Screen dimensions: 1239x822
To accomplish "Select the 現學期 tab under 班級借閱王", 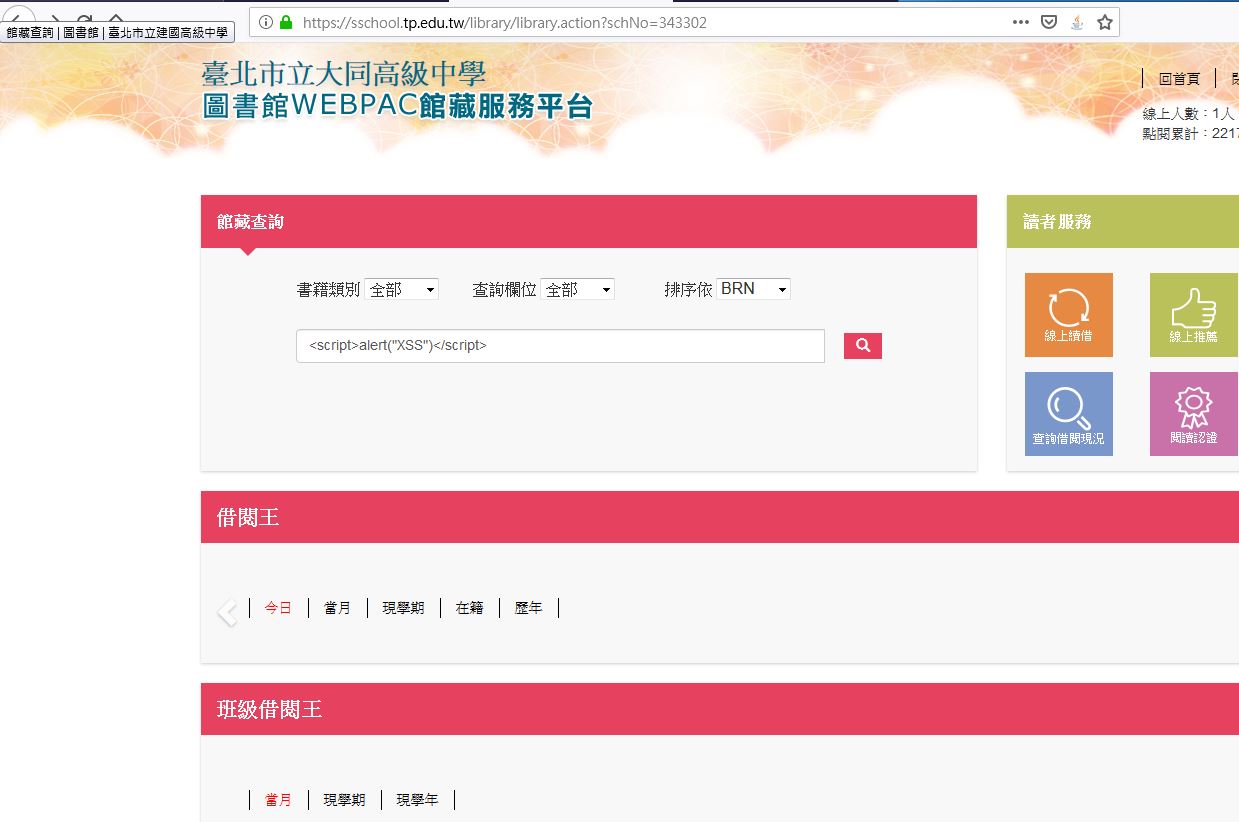I will 344,800.
